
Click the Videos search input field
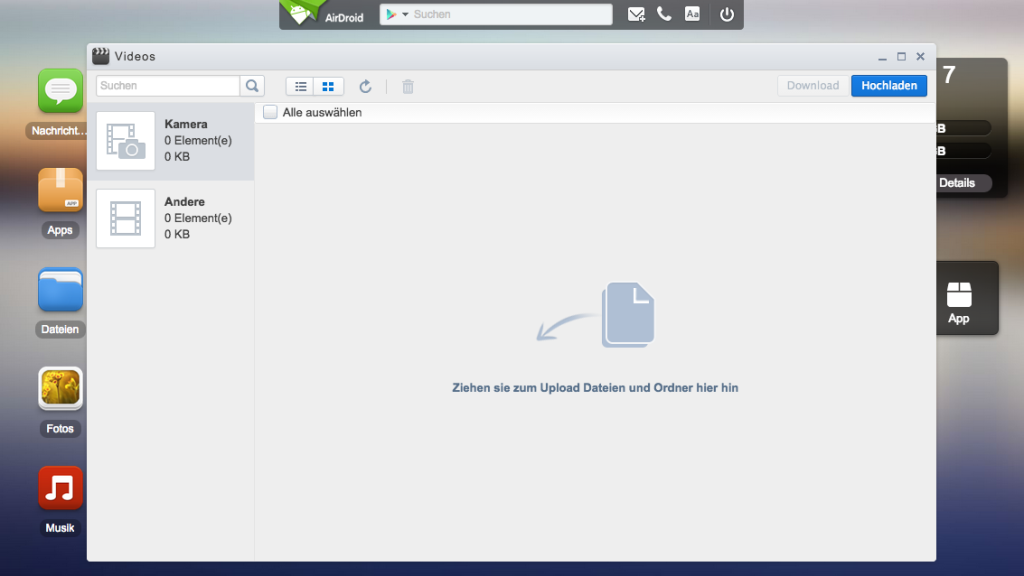167,86
